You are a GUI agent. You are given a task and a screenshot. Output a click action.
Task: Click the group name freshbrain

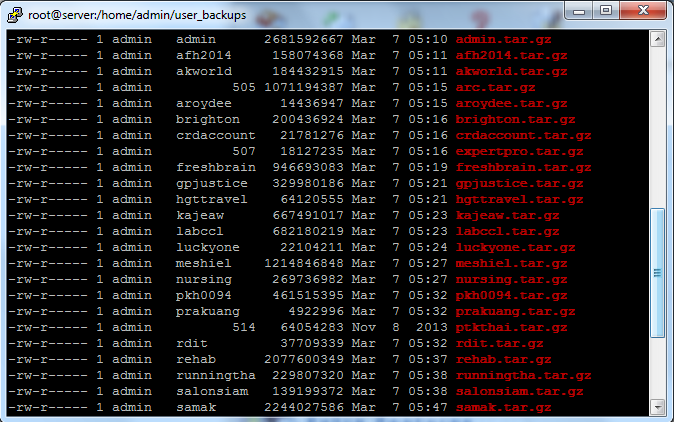pos(216,168)
